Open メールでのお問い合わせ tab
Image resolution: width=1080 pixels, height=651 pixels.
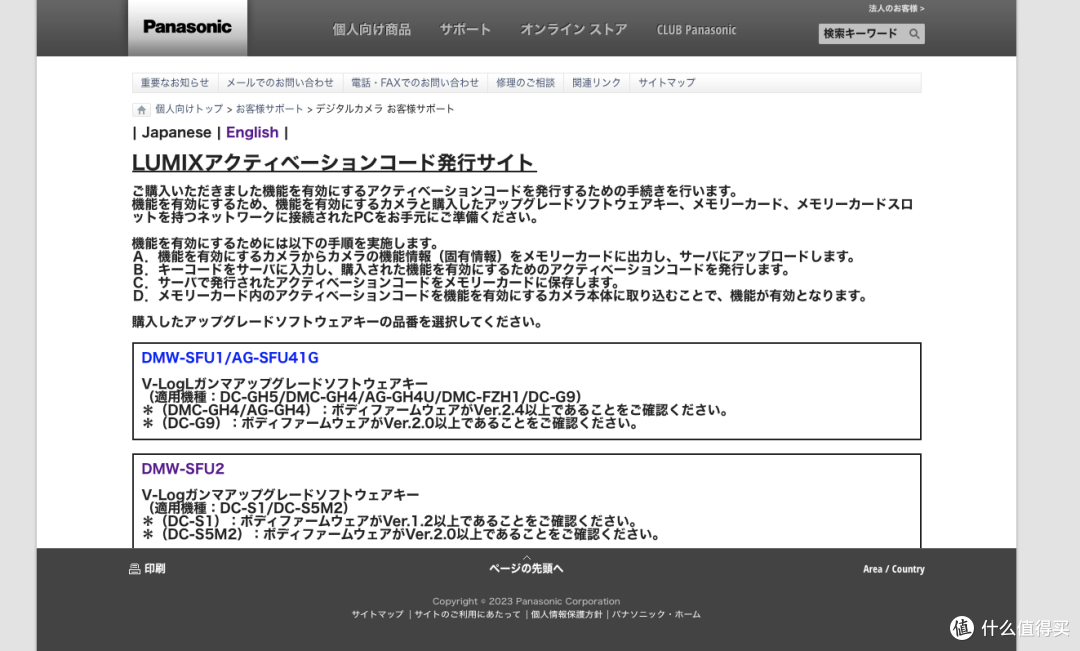[280, 83]
